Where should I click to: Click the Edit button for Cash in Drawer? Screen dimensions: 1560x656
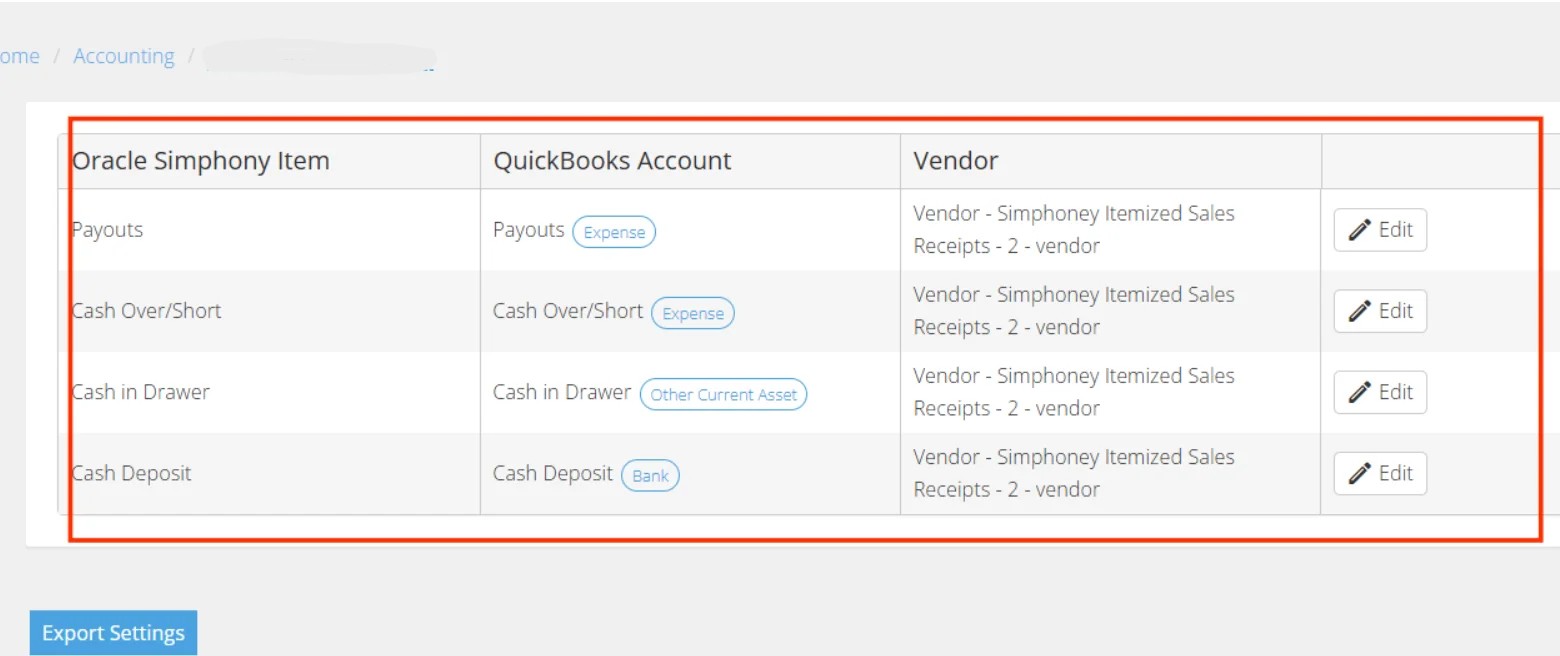(1380, 392)
